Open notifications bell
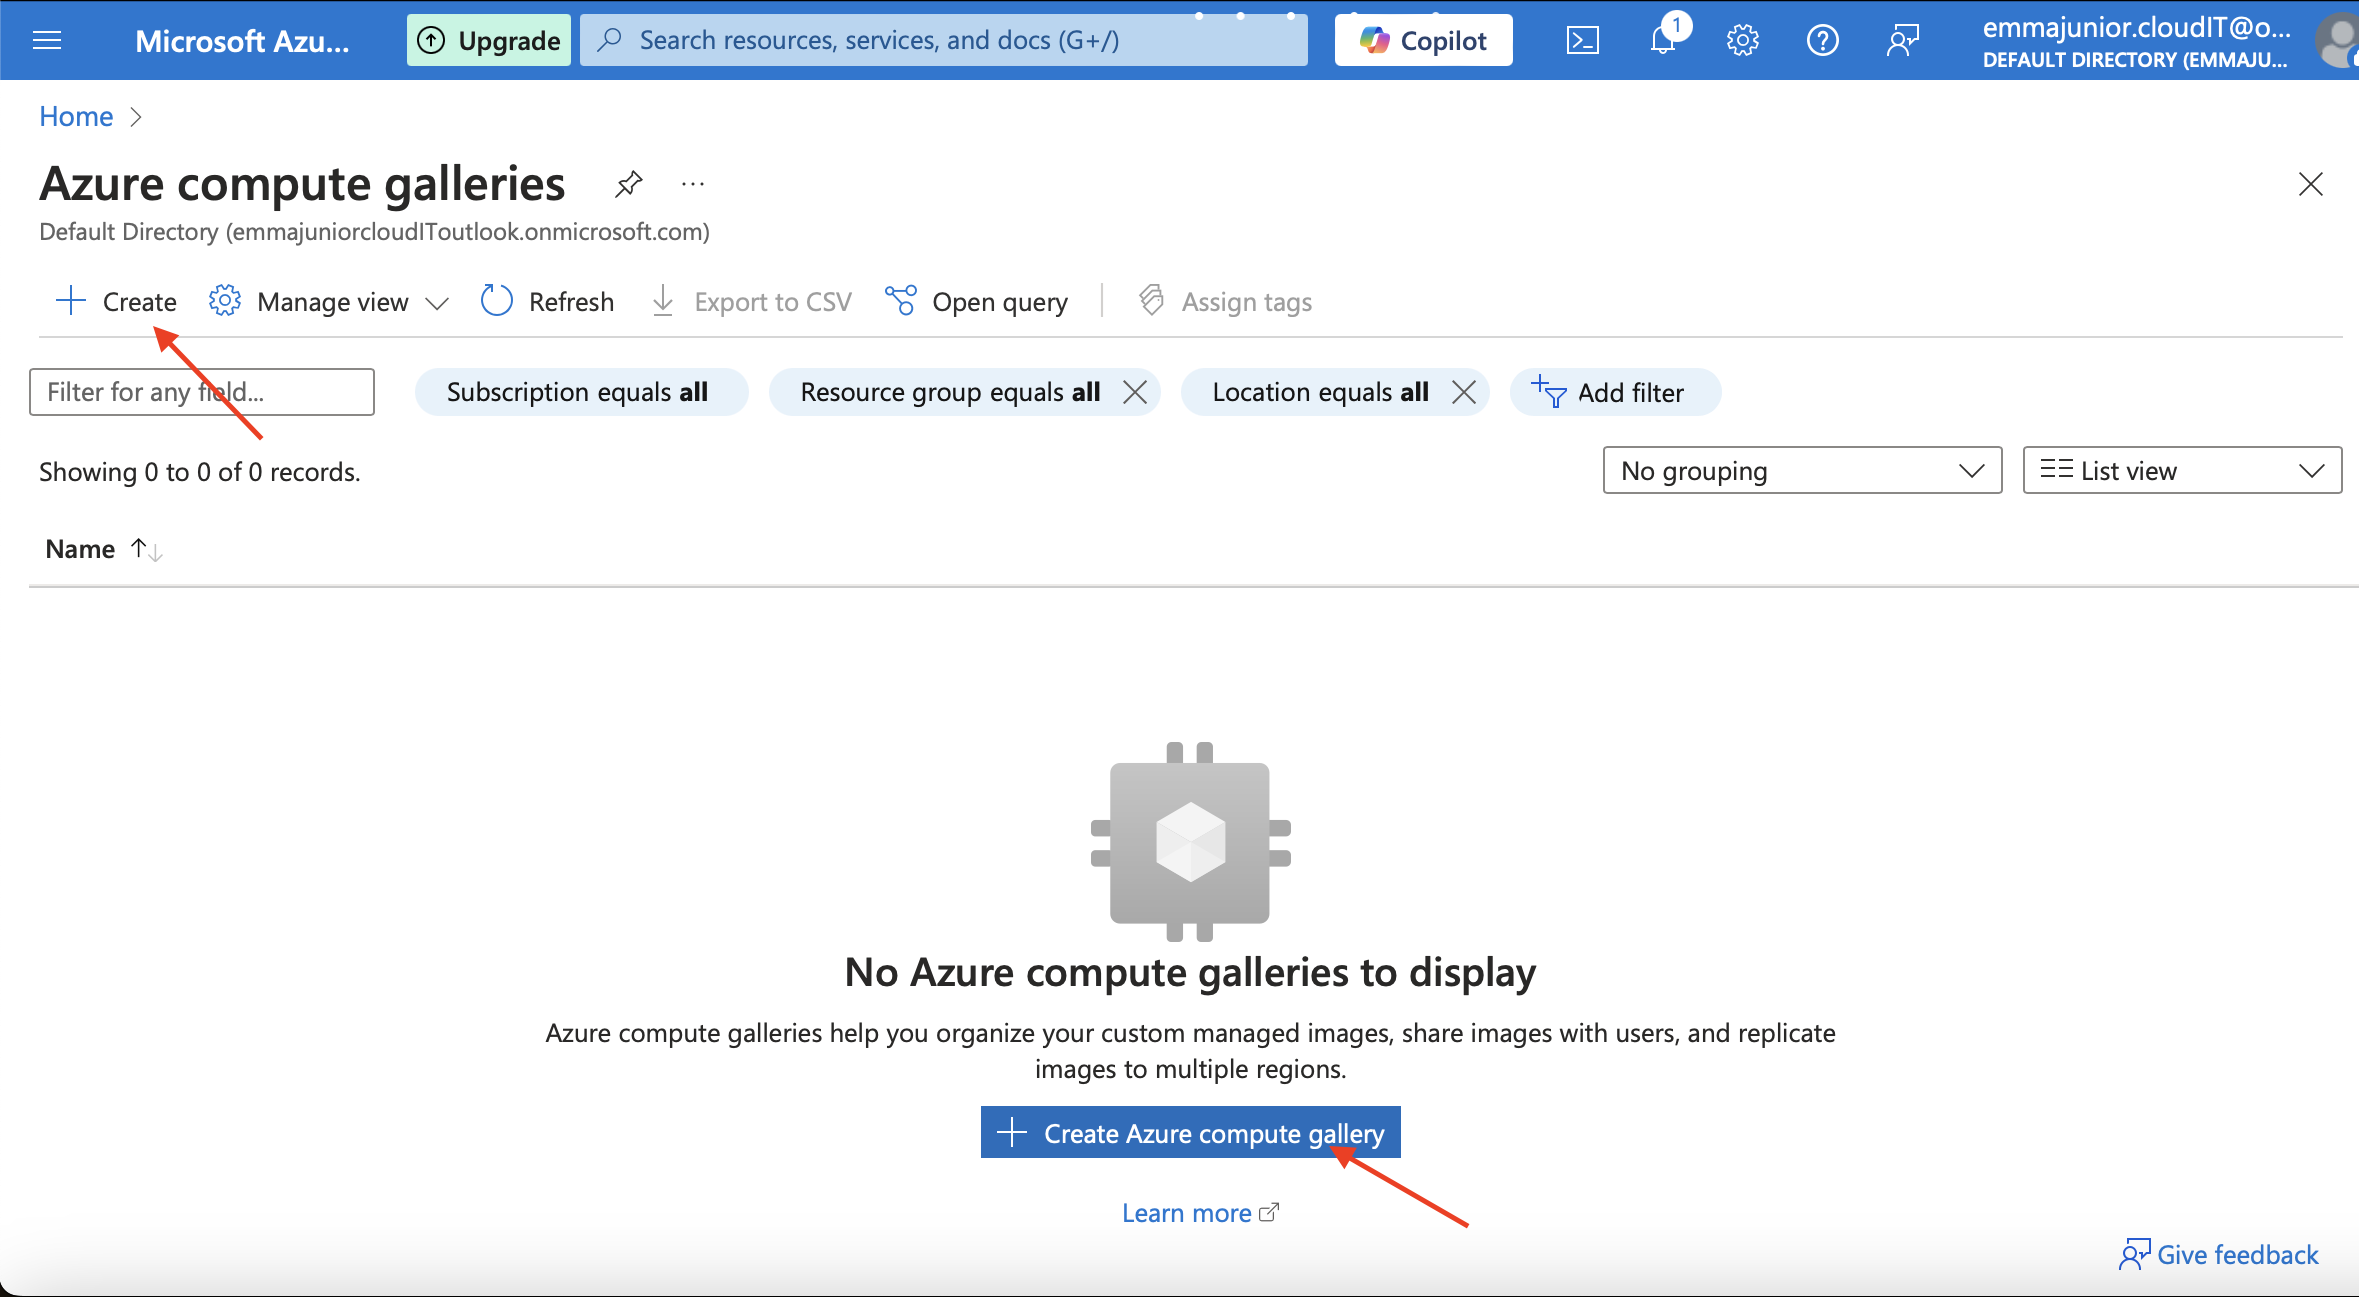The image size is (2359, 1297). point(1663,40)
